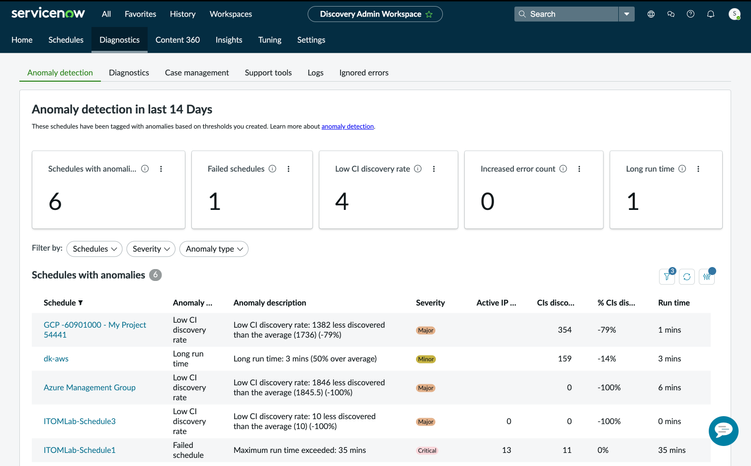The width and height of the screenshot is (751, 466).
Task: Switch to the Ignored errors sub-tab
Action: coord(364,73)
